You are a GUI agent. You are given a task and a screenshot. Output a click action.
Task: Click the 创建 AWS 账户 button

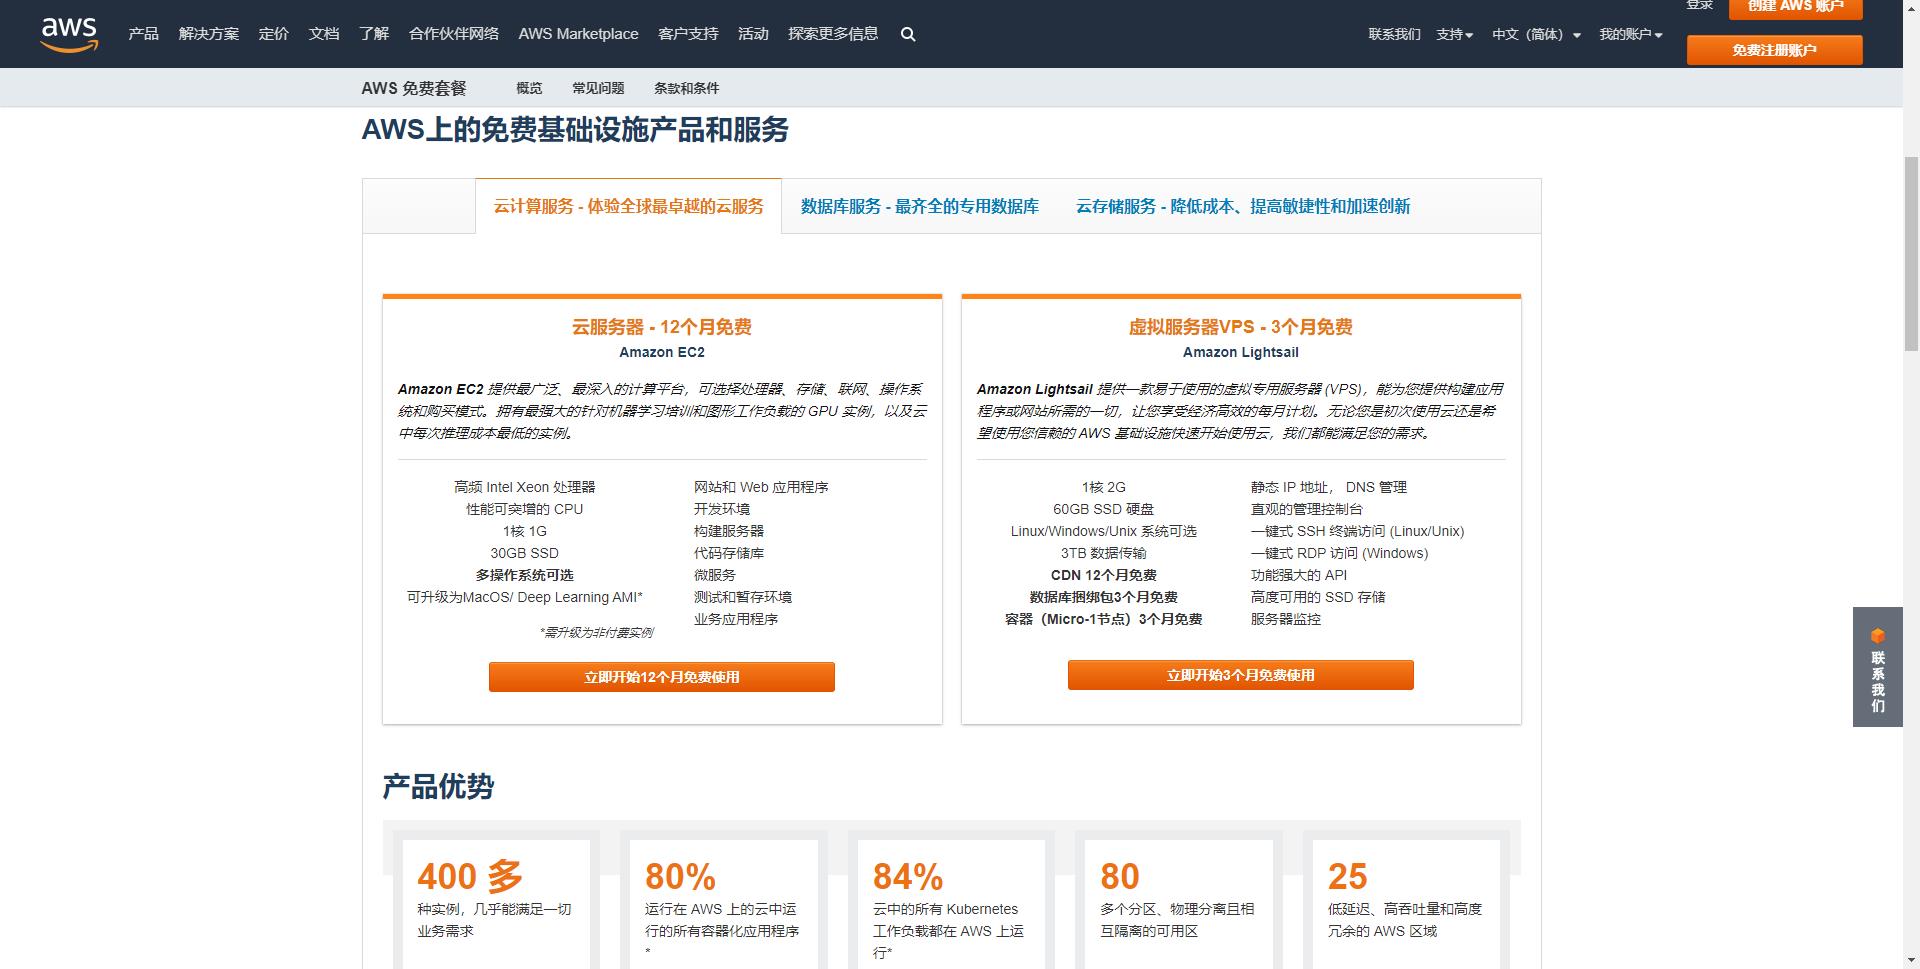pyautogui.click(x=1795, y=8)
